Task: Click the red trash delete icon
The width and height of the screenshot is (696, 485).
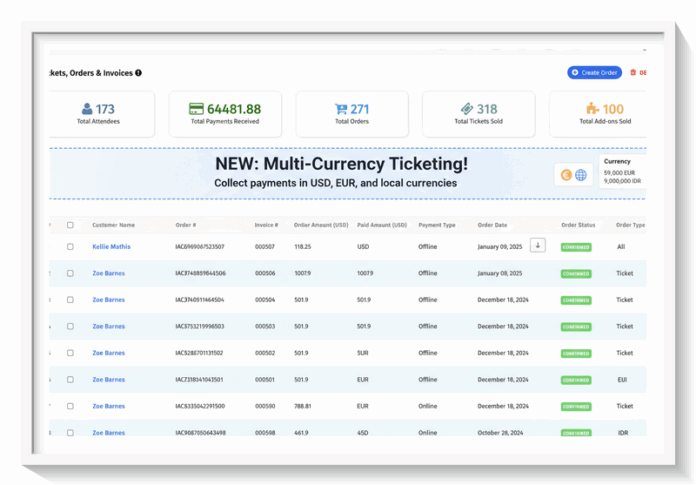Action: (632, 73)
